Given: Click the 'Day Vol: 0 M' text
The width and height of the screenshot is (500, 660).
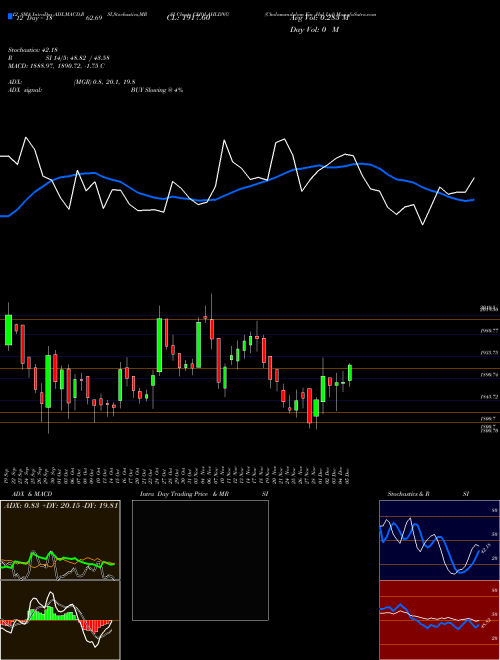Looking at the screenshot, I should coord(314,29).
